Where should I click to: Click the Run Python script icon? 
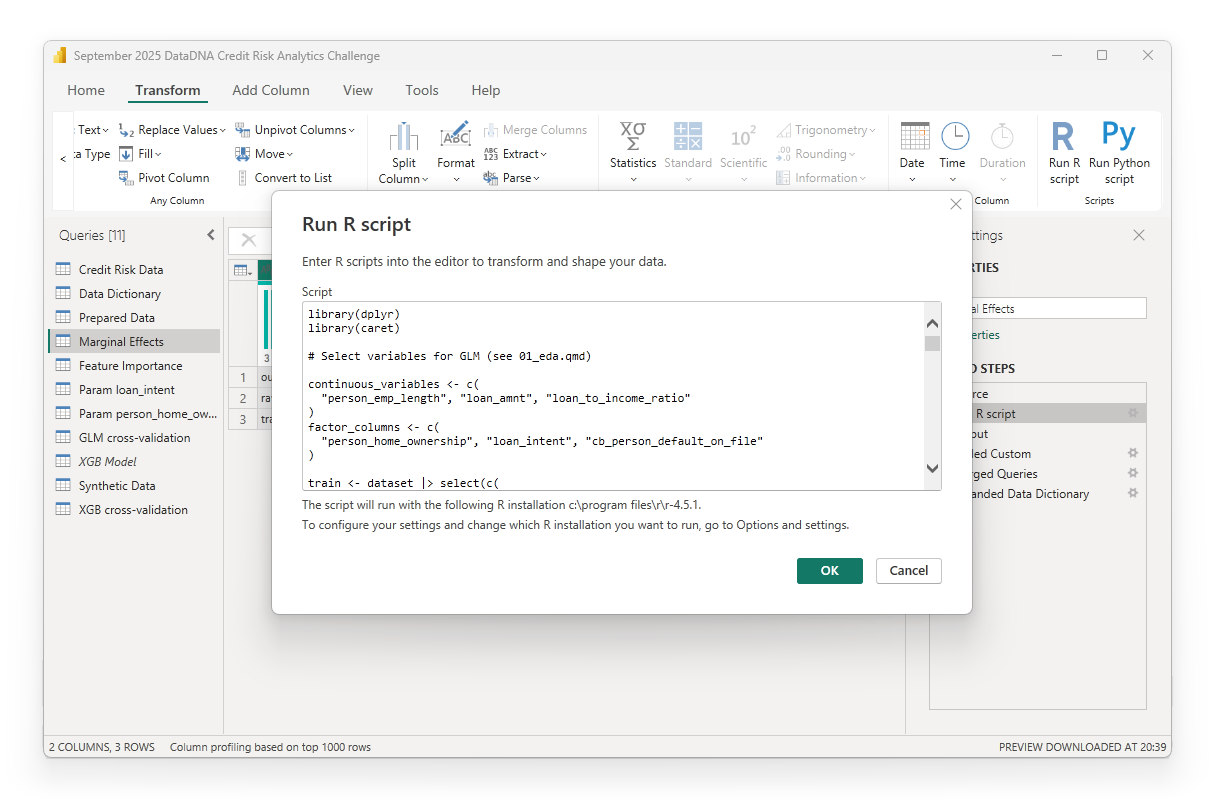[x=1118, y=137]
